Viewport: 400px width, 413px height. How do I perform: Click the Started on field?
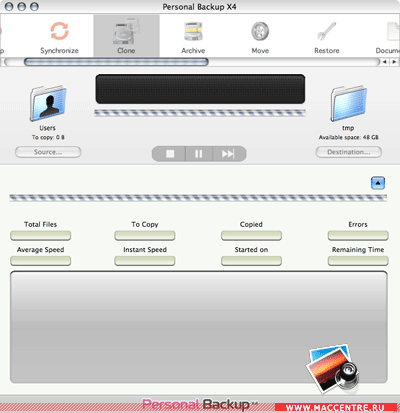click(251, 261)
